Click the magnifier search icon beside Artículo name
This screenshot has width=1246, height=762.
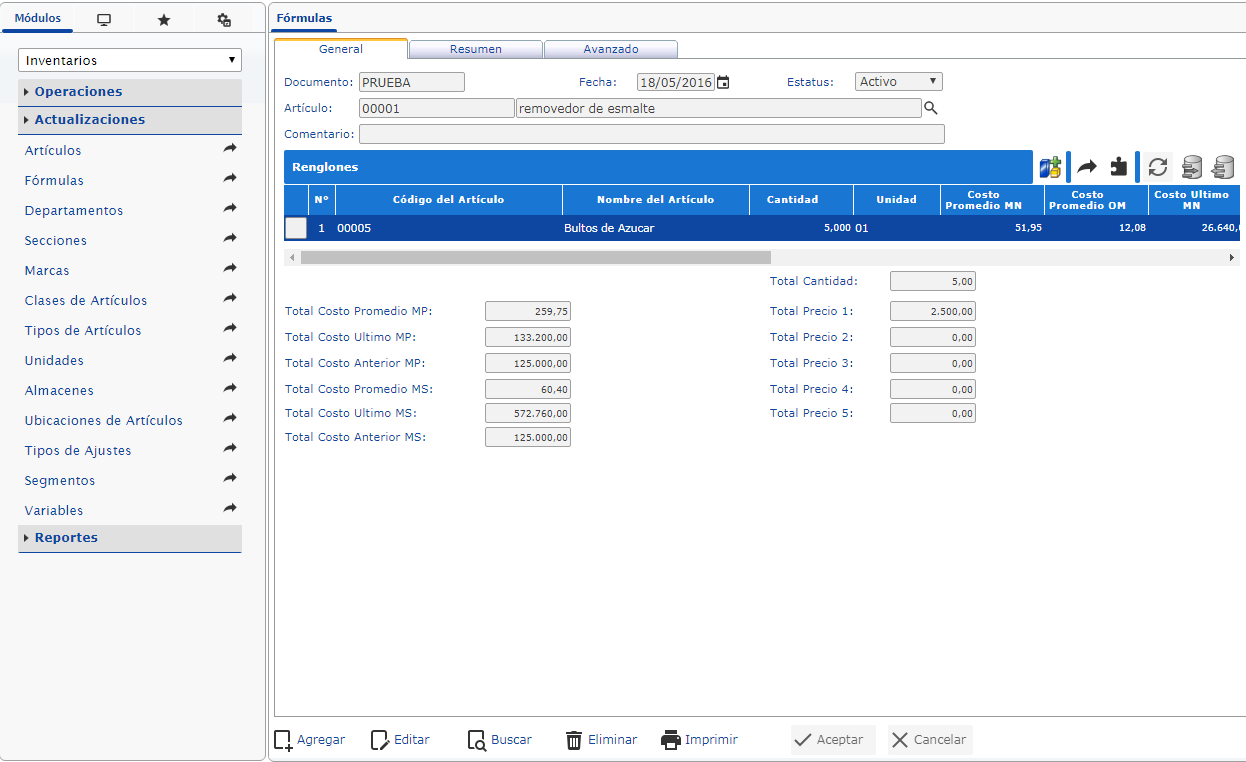pos(930,108)
